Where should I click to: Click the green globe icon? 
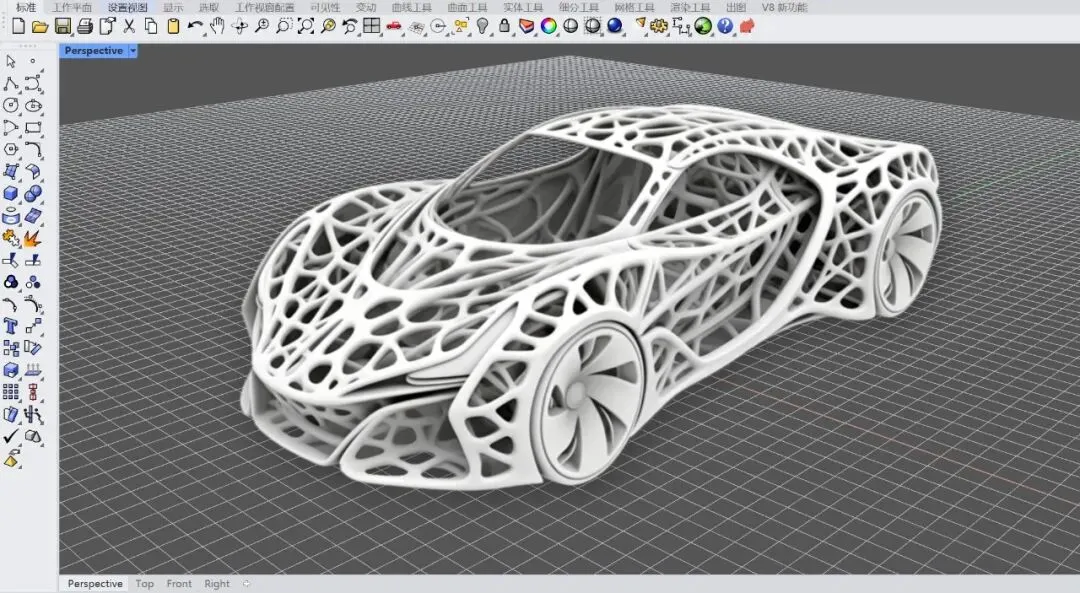click(703, 26)
